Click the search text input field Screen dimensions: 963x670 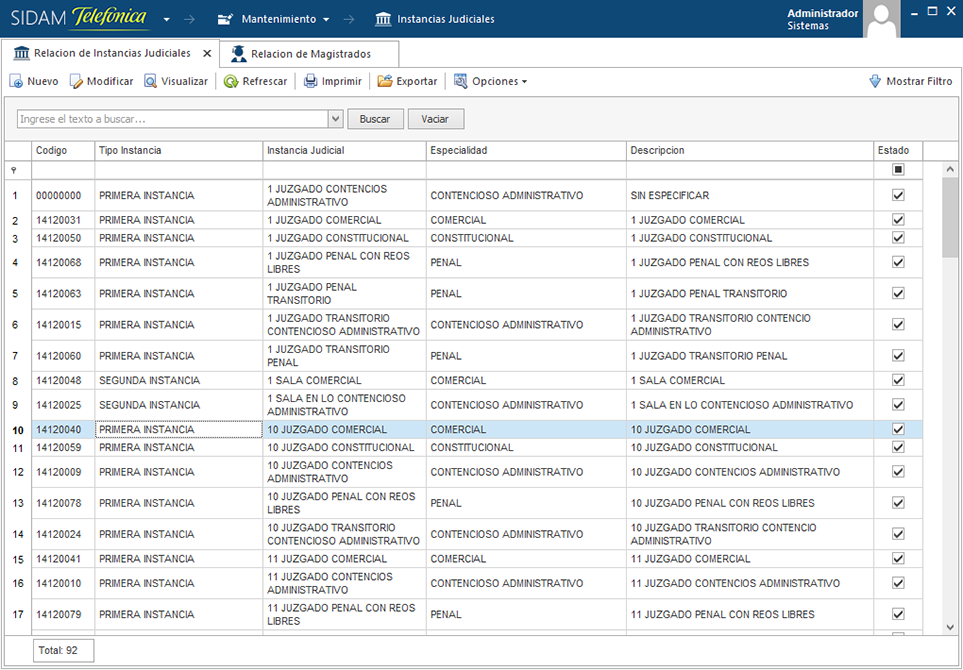point(172,119)
